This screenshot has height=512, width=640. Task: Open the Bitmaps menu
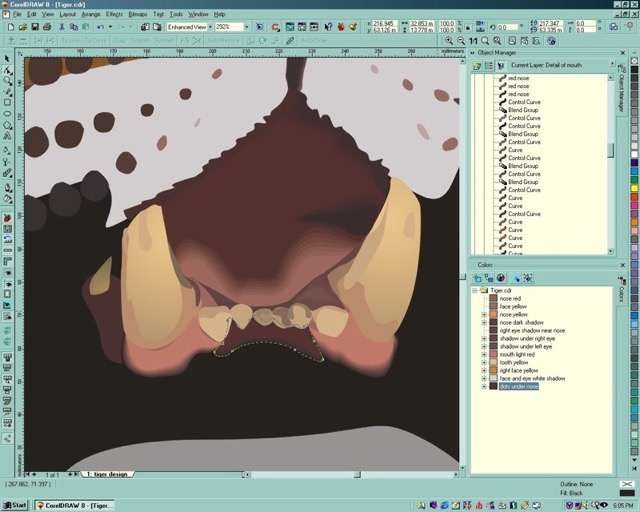point(138,14)
